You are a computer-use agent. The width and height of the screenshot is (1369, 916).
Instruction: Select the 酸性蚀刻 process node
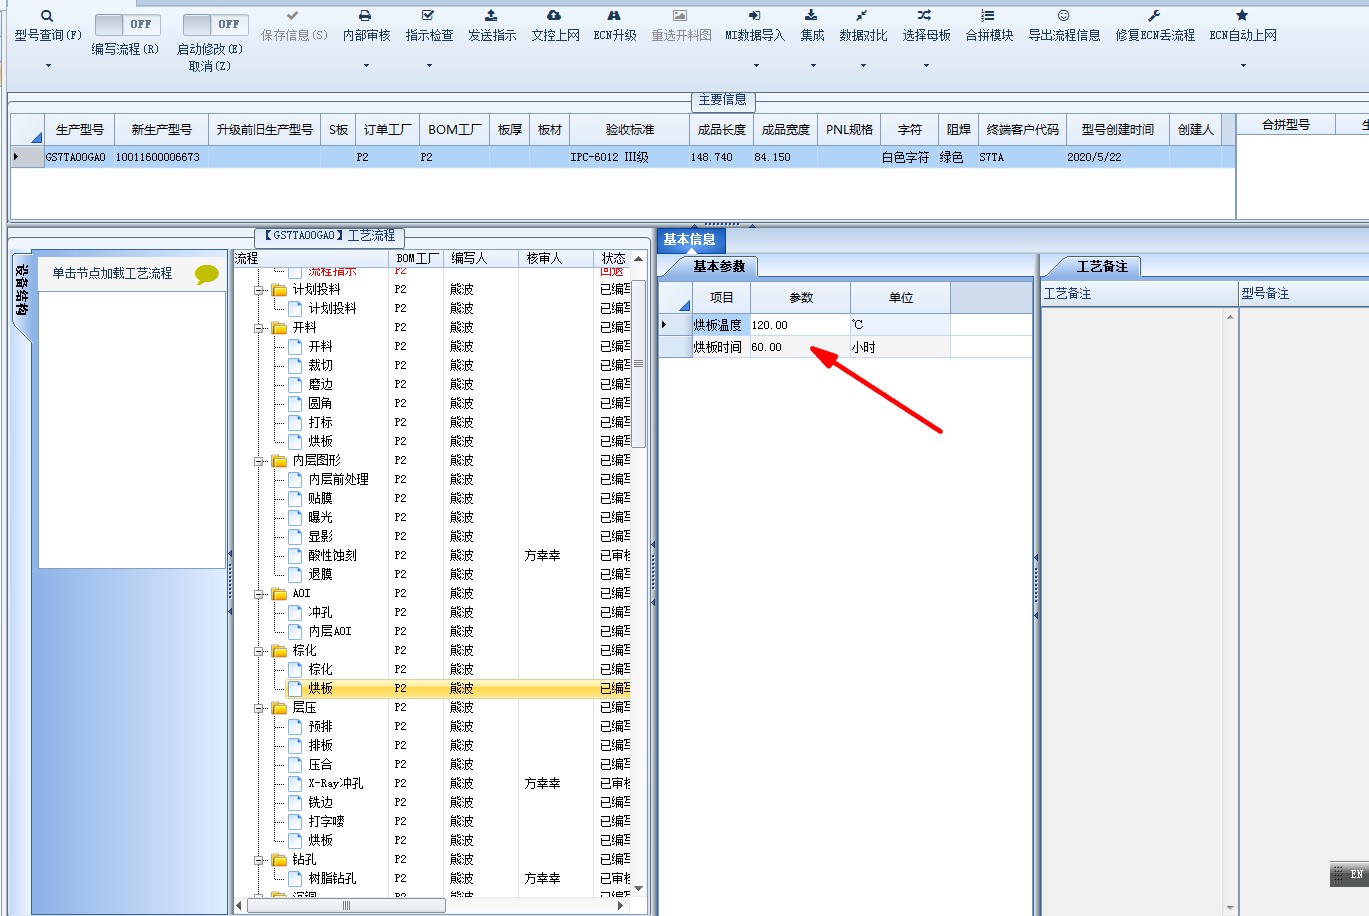pyautogui.click(x=332, y=556)
